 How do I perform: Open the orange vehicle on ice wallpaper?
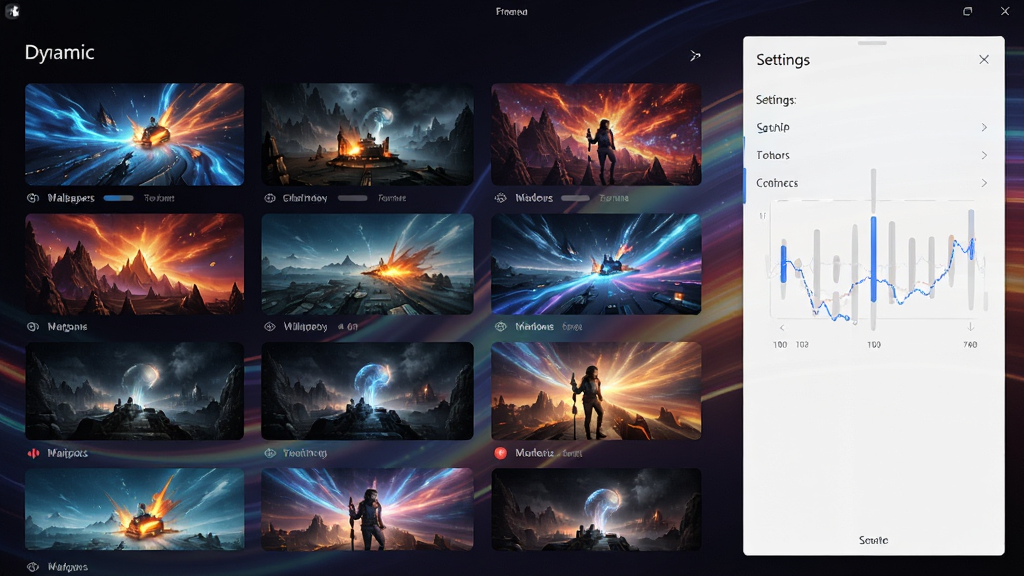135,509
